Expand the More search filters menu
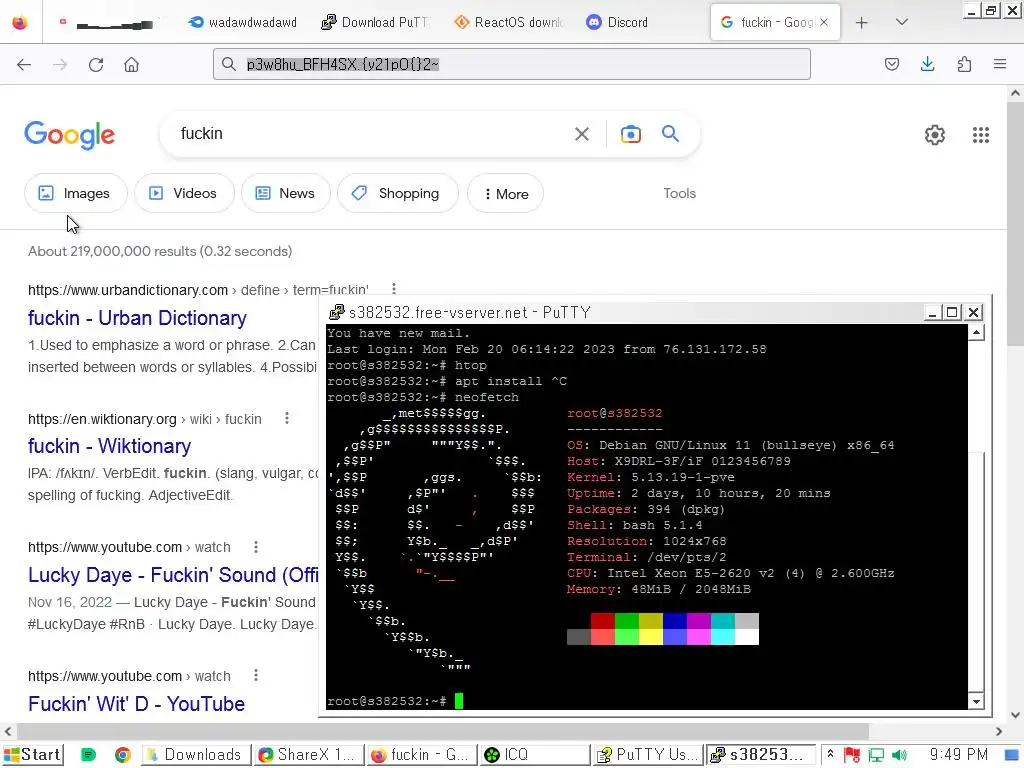This screenshot has height=768, width=1024. [505, 193]
